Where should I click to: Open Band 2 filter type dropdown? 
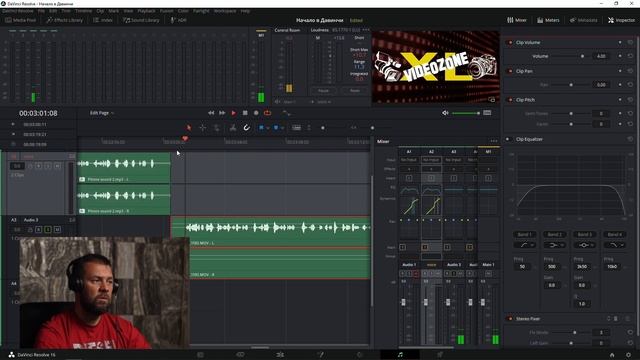click(x=554, y=245)
